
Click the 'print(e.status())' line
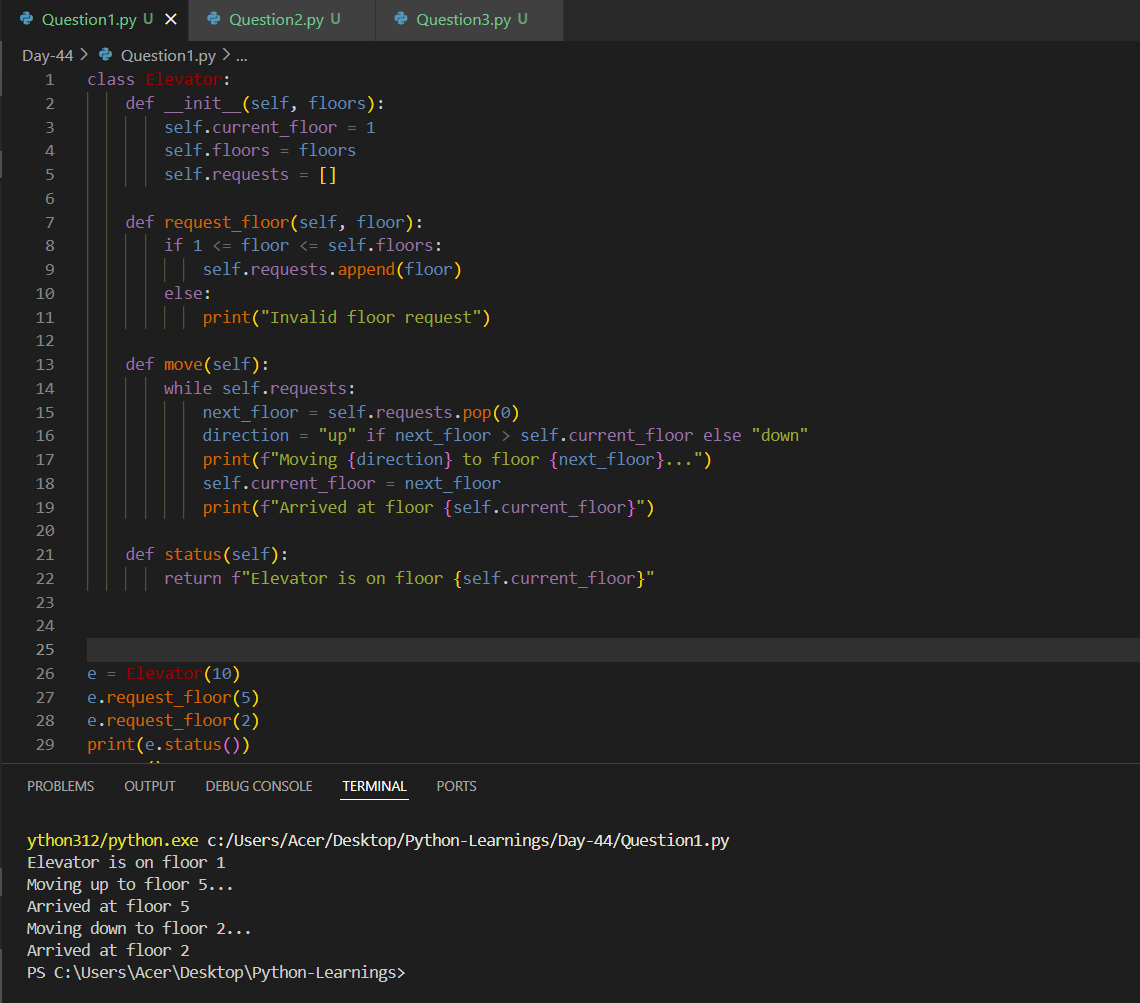tap(168, 745)
